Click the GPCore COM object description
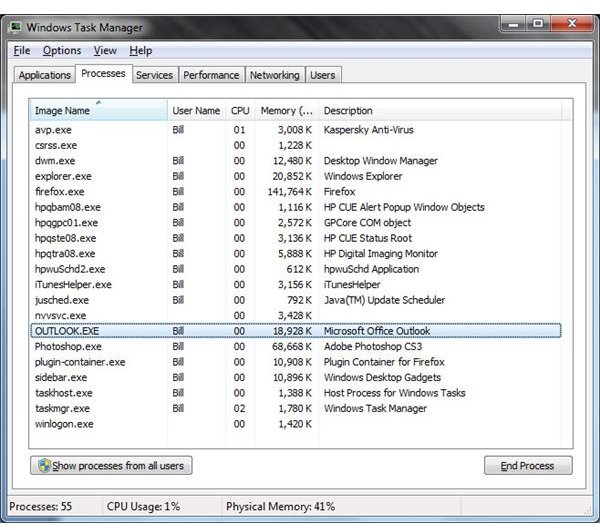 pos(367,223)
